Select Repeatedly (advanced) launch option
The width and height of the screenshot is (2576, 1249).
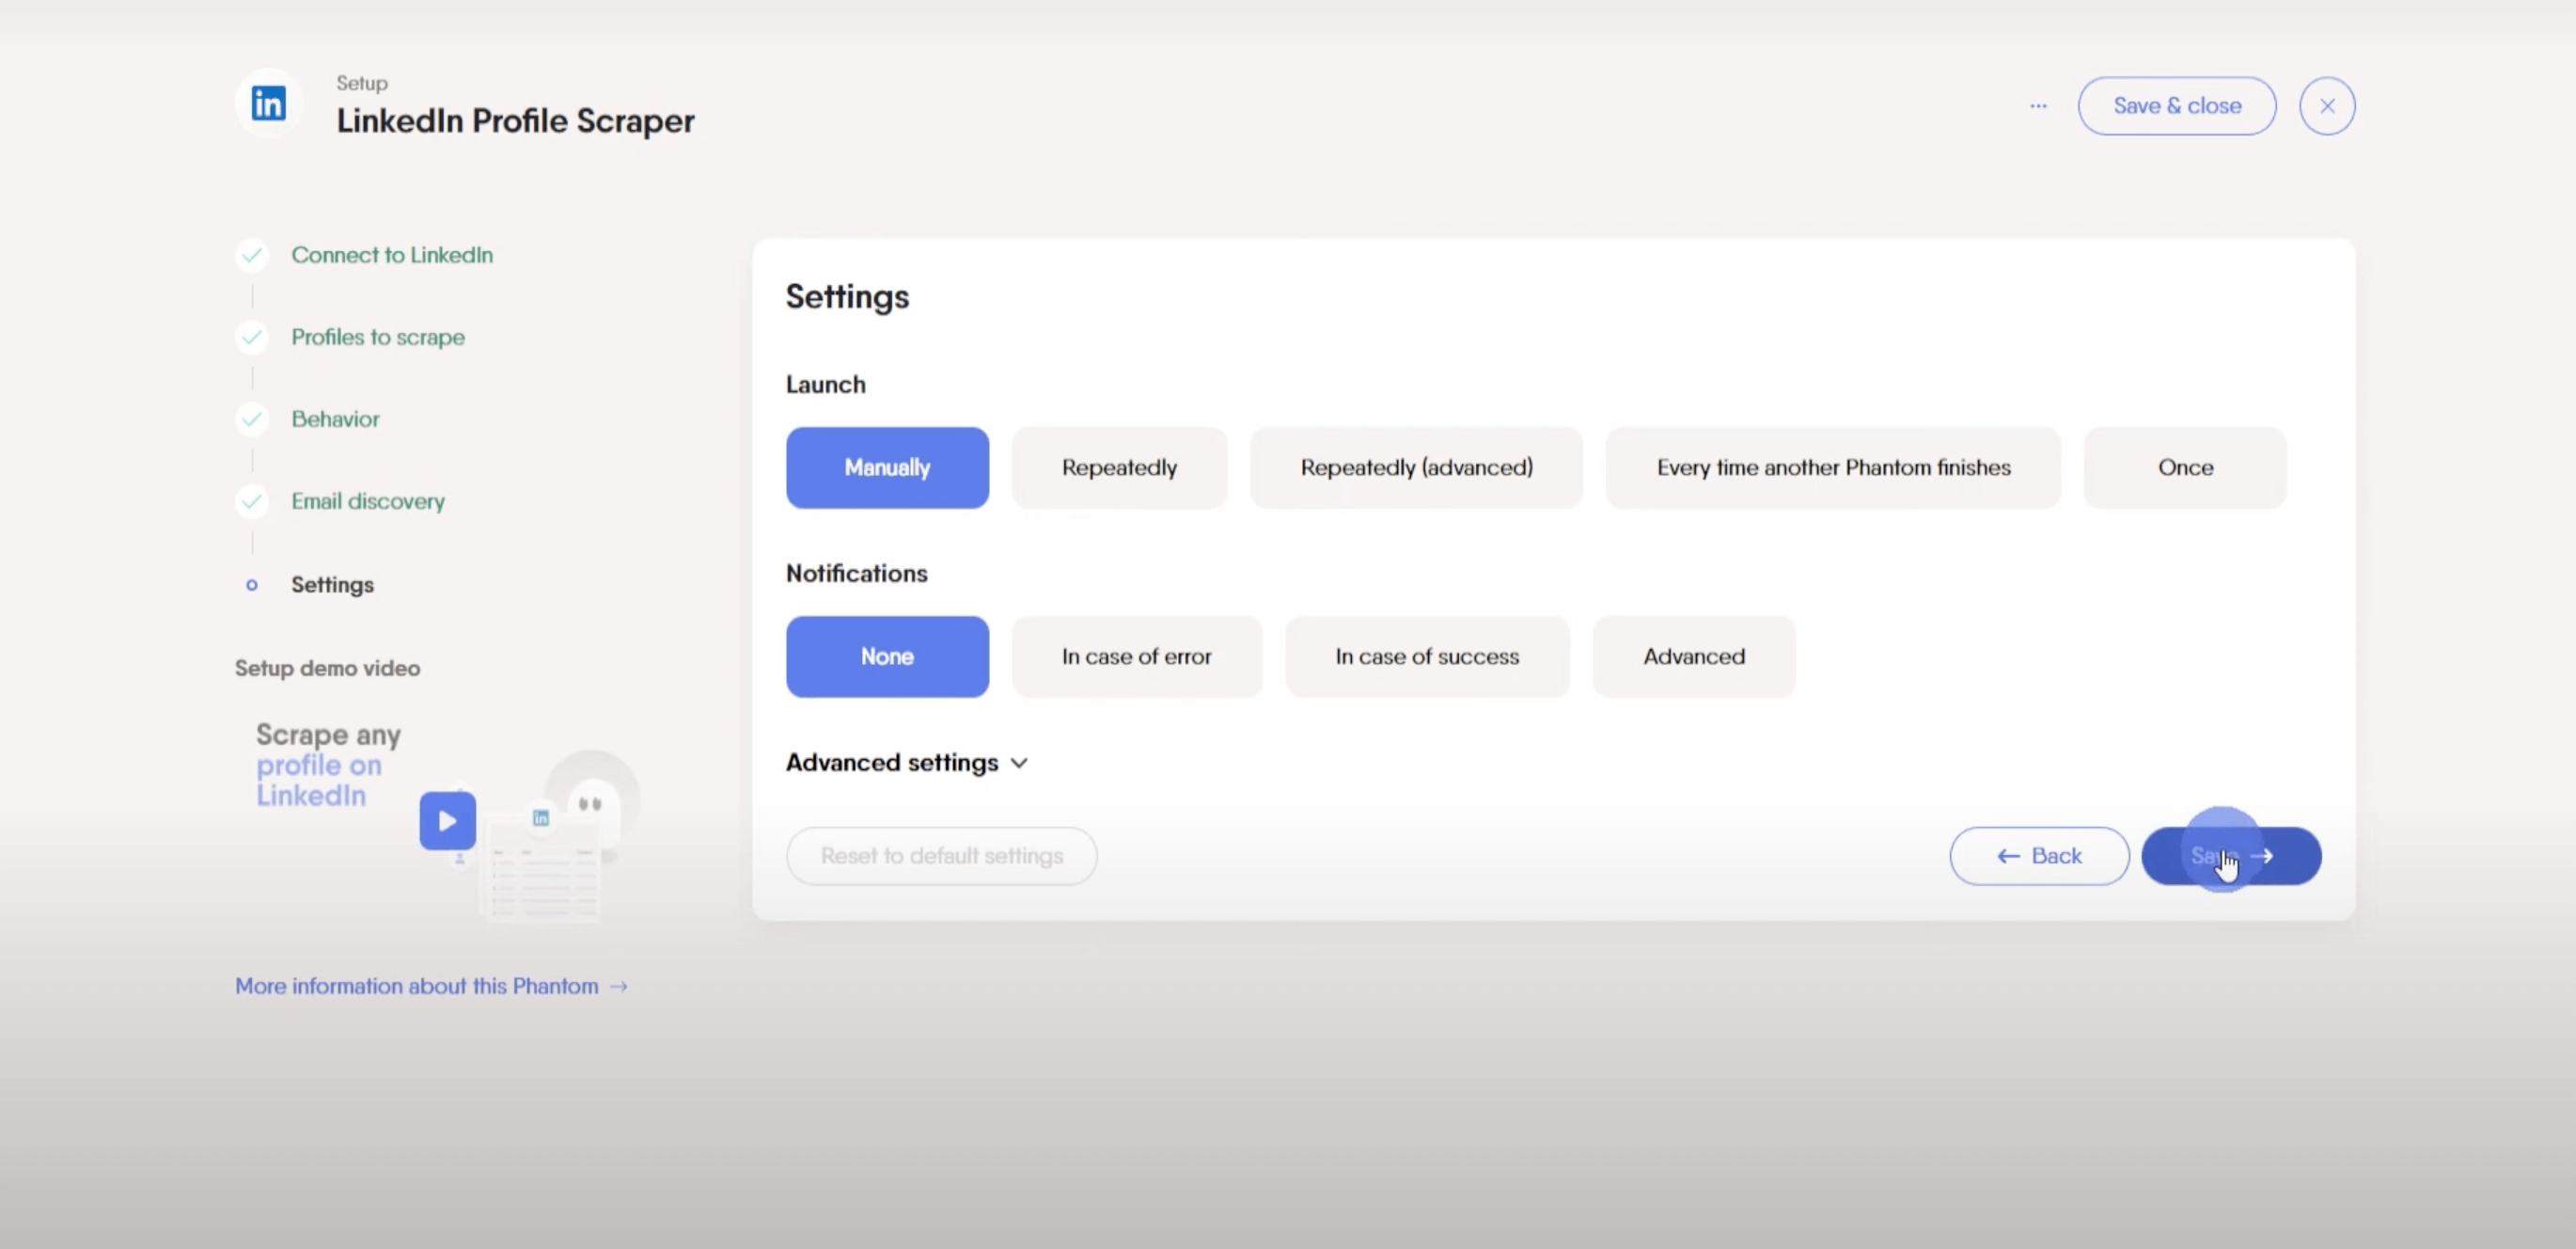pos(1416,468)
